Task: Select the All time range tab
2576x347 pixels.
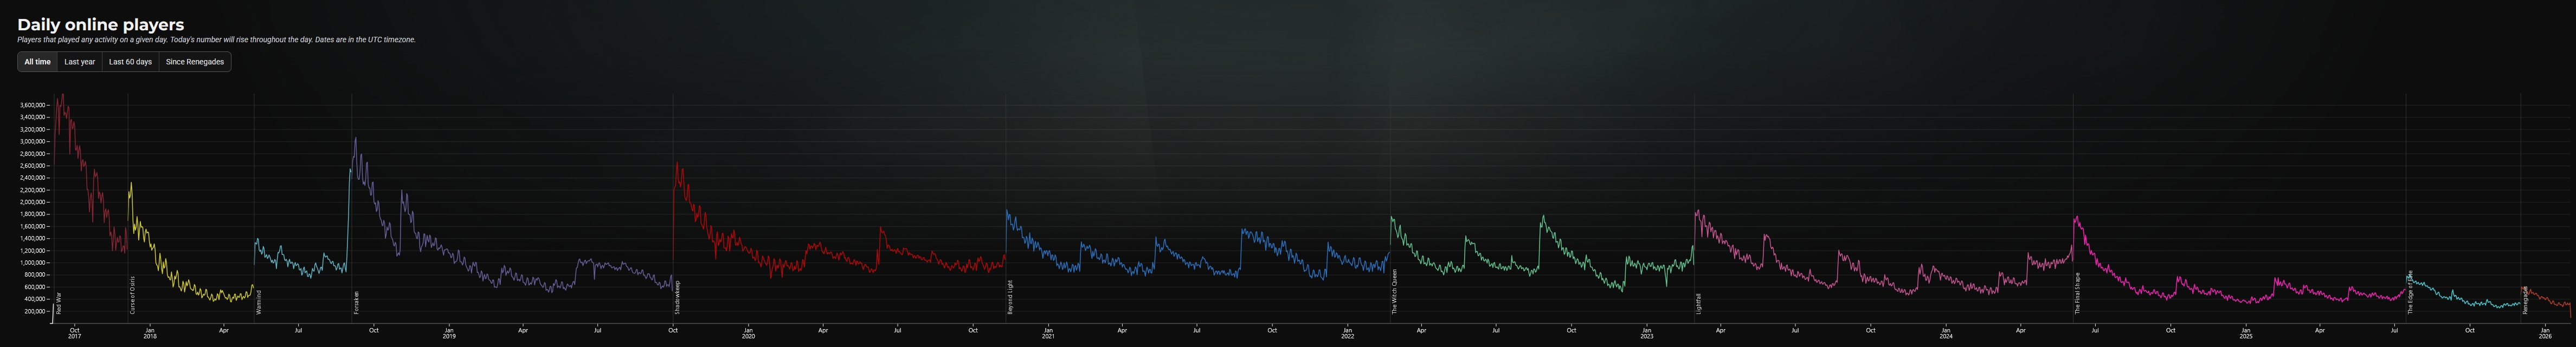Action: tap(37, 62)
